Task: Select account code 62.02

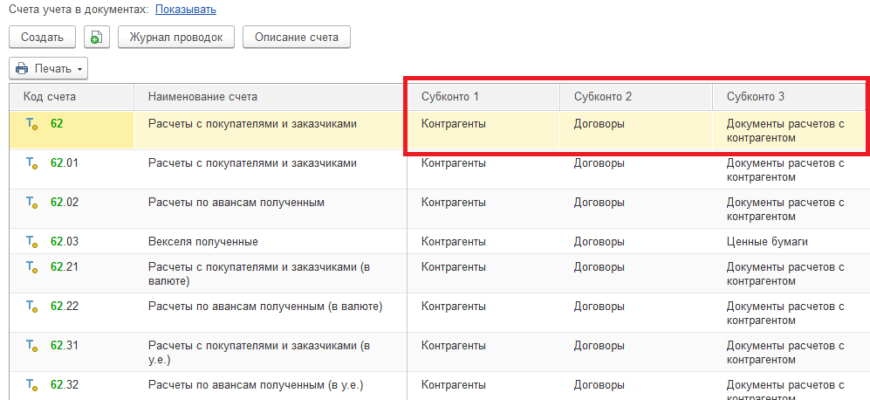Action: click(x=64, y=202)
